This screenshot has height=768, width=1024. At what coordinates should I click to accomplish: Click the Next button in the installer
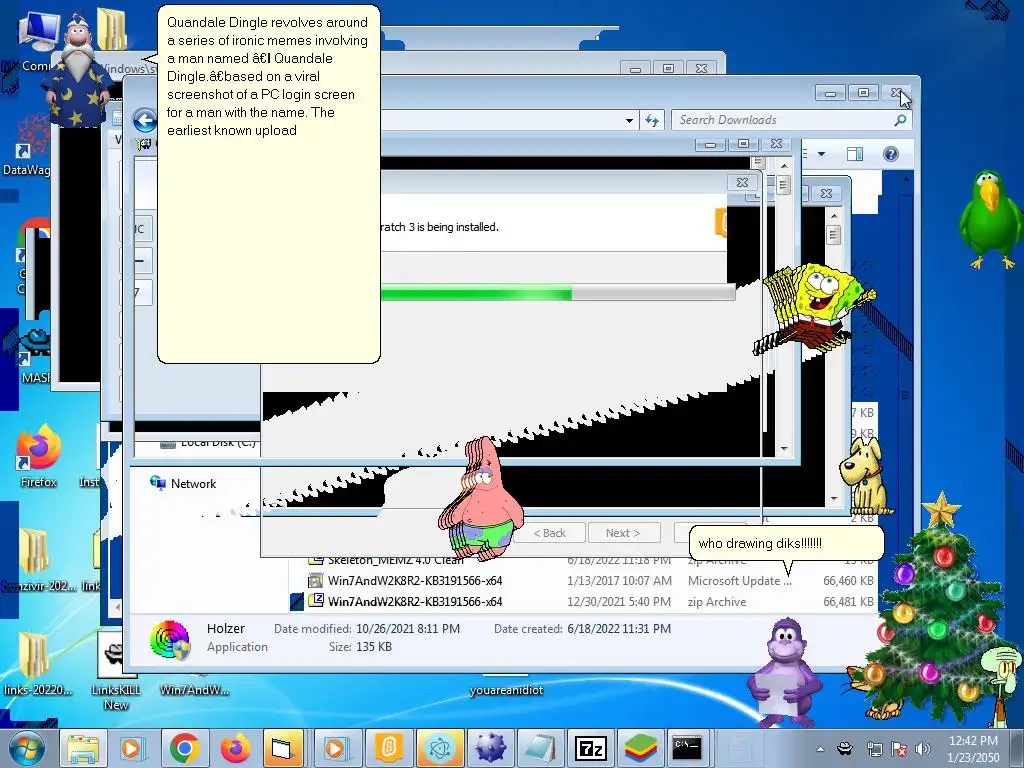(x=624, y=533)
